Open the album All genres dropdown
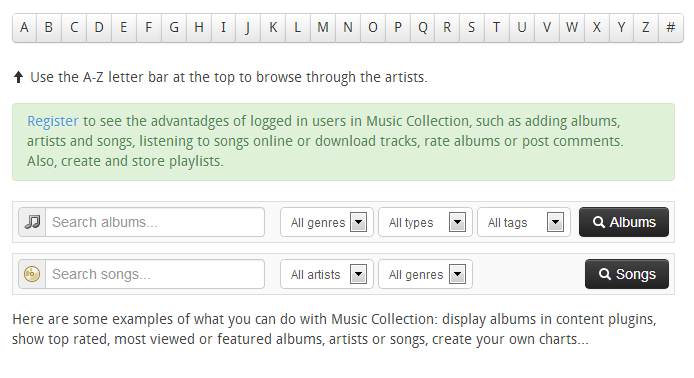The height and width of the screenshot is (378, 694). (x=327, y=222)
